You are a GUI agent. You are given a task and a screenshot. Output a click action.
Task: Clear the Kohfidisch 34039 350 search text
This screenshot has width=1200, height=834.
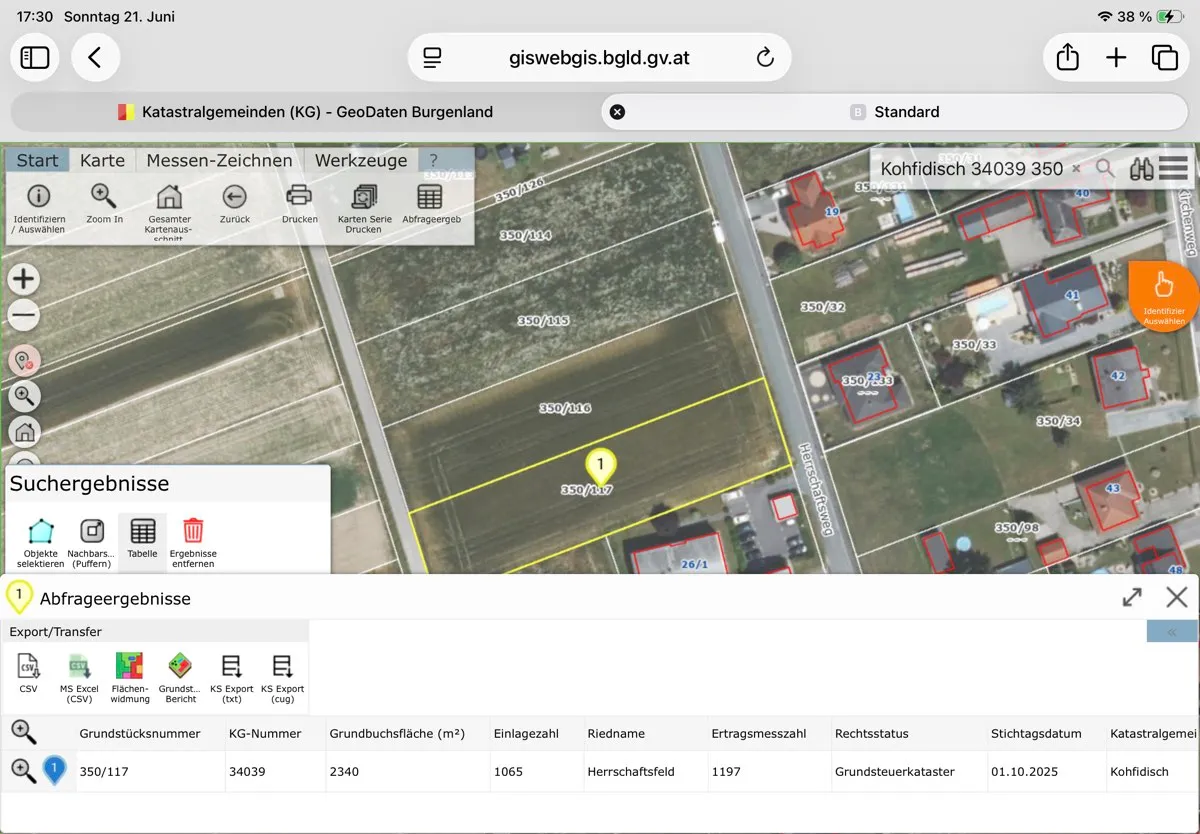[x=1076, y=169]
